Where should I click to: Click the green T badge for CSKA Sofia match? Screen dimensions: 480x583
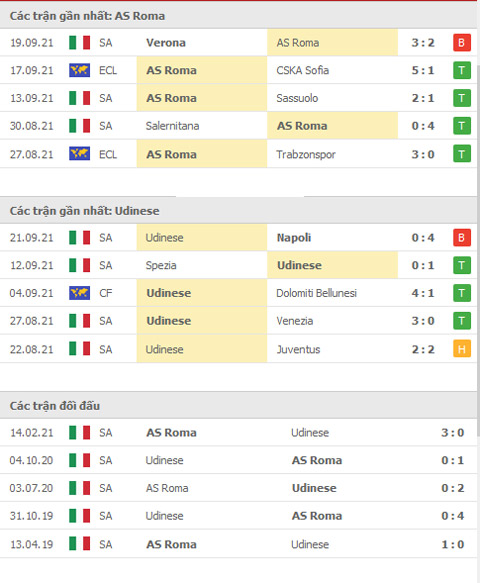point(462,70)
